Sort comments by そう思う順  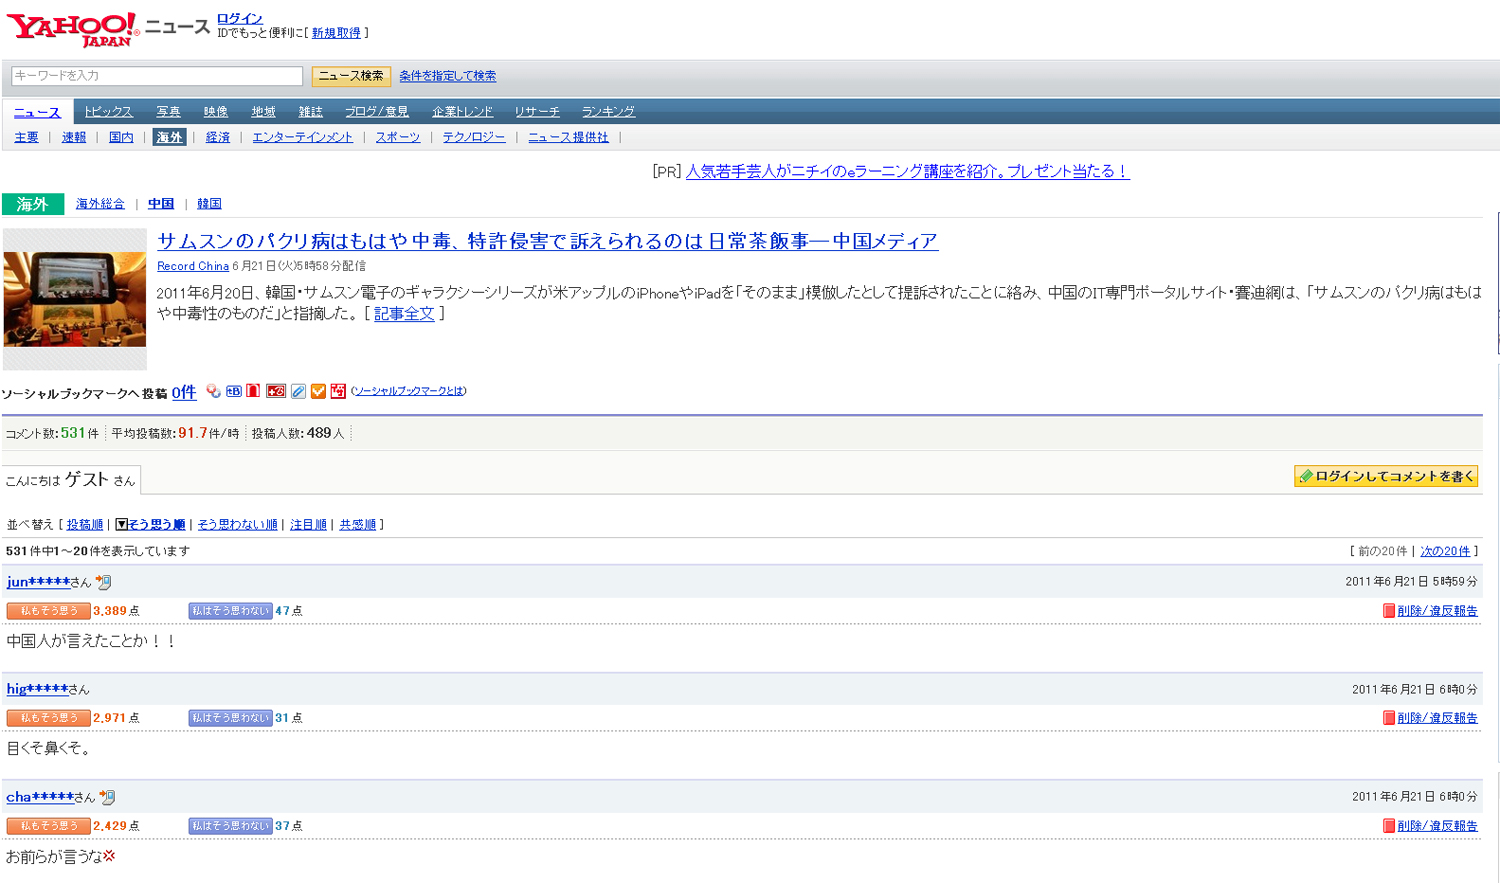(x=155, y=524)
